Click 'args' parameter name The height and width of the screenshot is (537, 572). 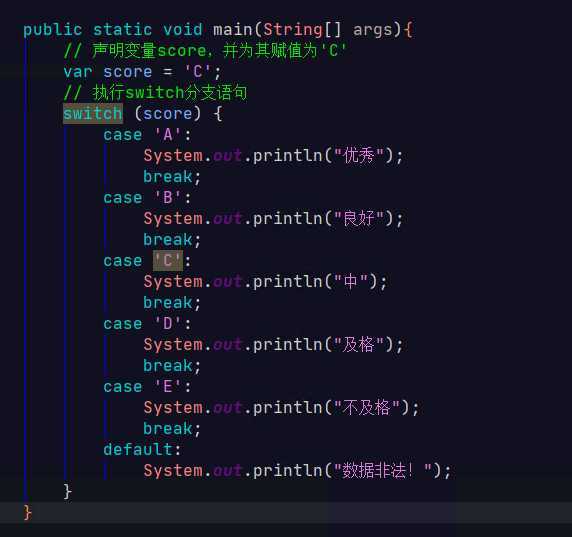pos(373,31)
